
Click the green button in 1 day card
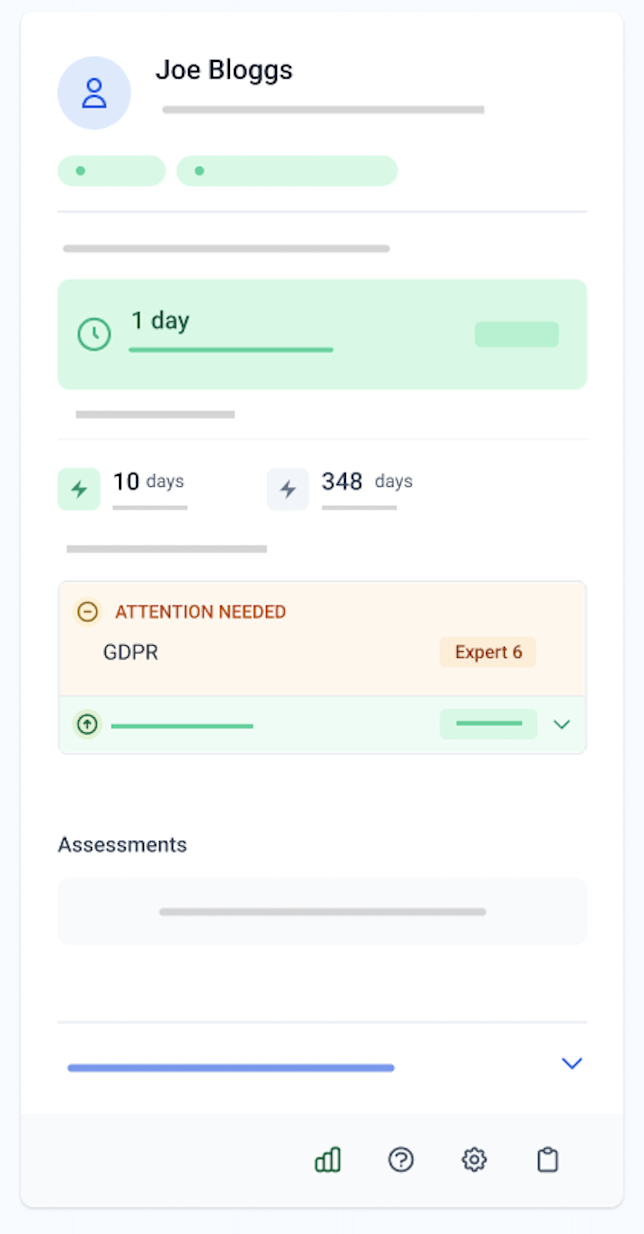pyautogui.click(x=517, y=334)
